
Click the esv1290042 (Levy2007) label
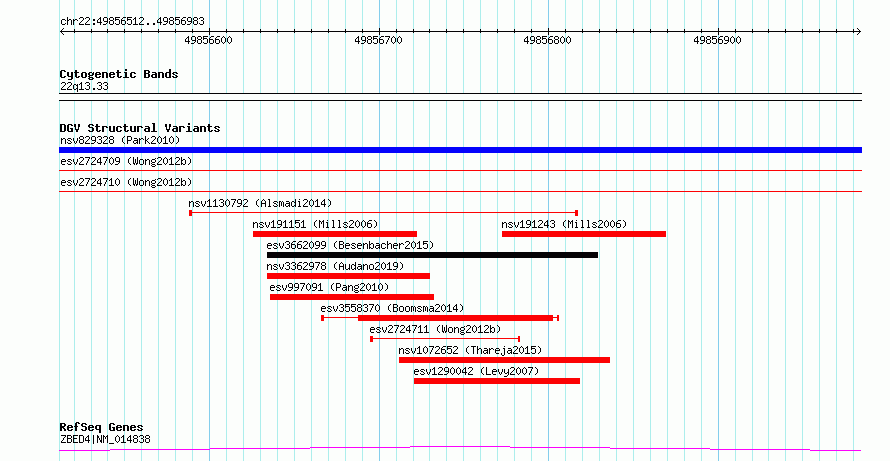[476, 371]
